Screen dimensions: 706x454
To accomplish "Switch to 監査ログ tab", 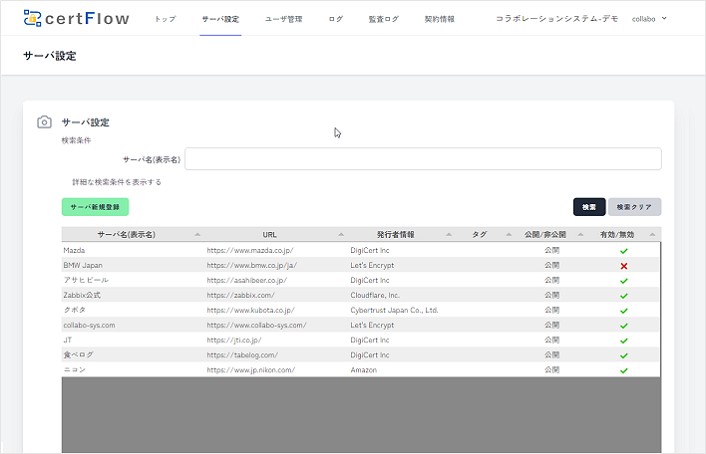I will tap(384, 19).
